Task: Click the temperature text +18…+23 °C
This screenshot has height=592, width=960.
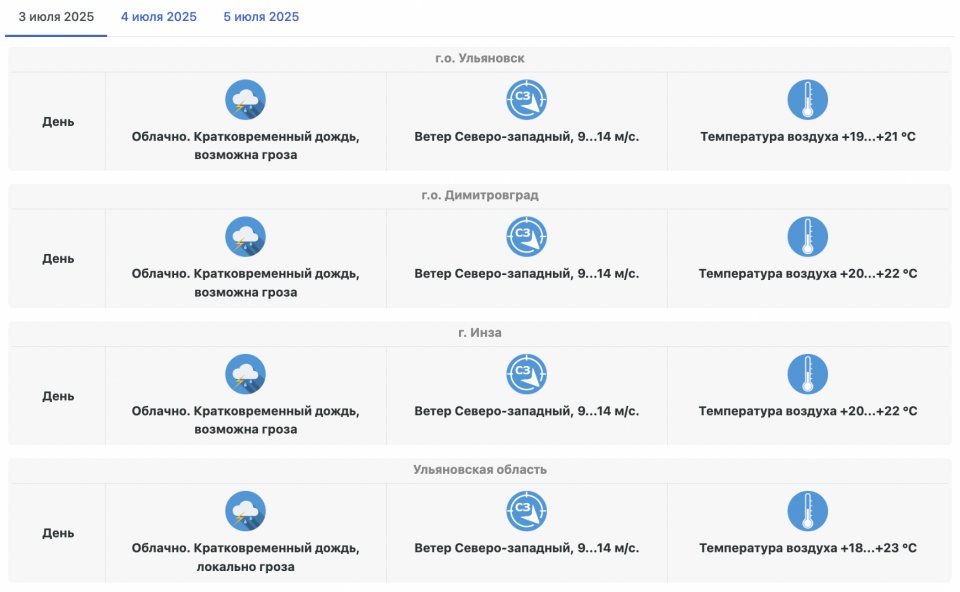Action: coord(808,548)
